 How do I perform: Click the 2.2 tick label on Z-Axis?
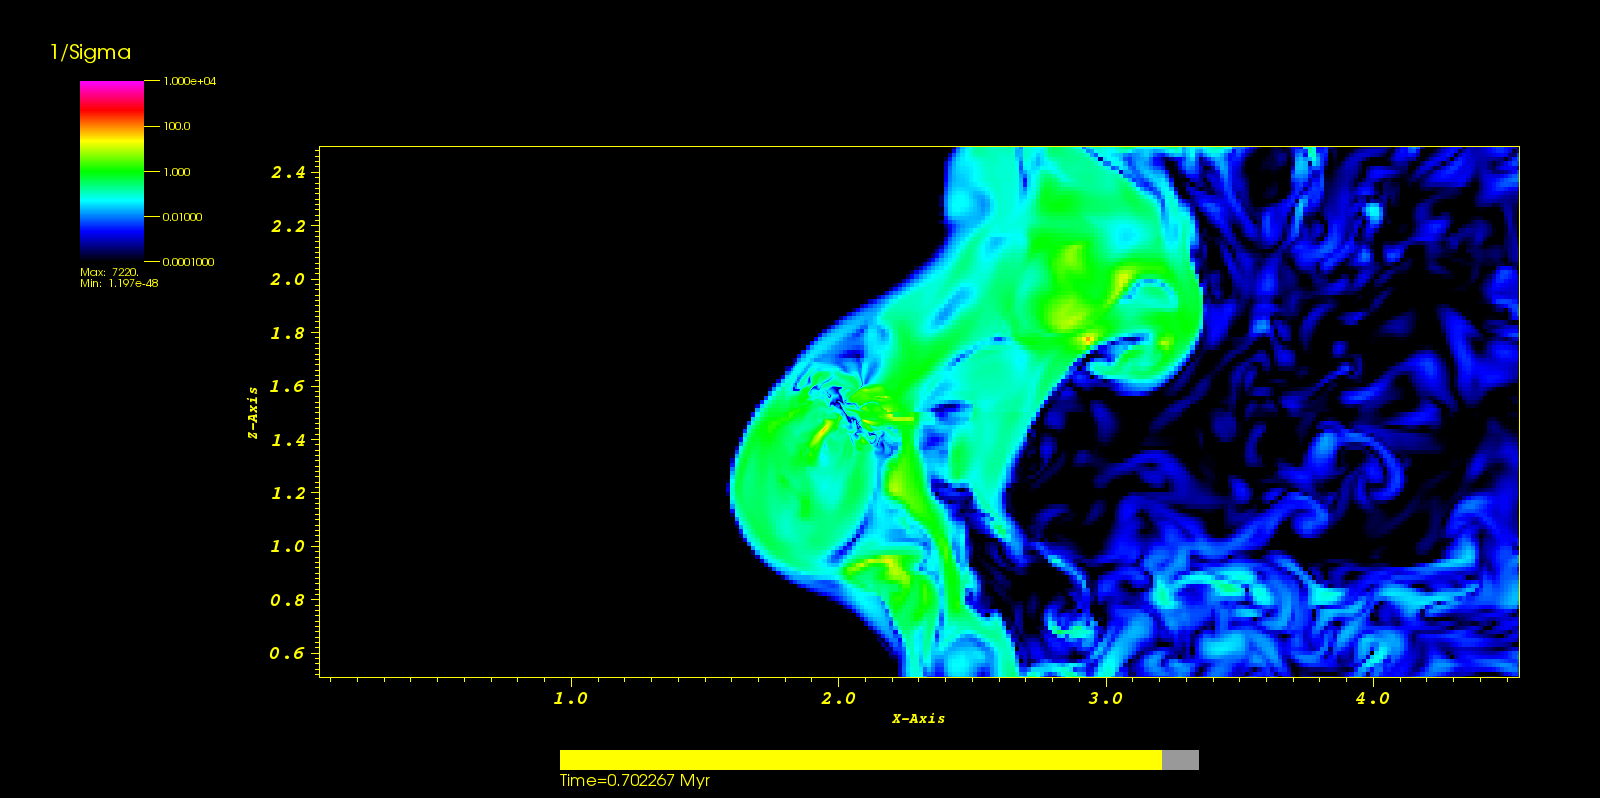(x=288, y=227)
